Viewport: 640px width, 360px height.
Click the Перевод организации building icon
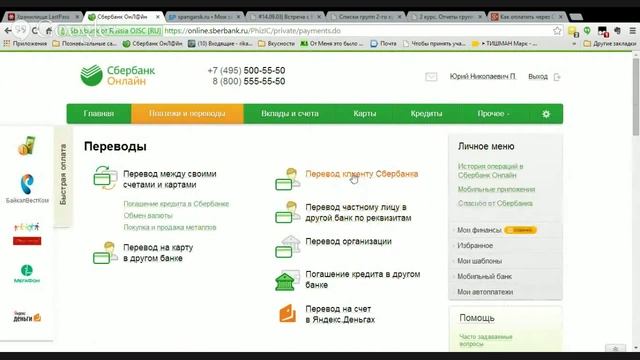click(287, 247)
